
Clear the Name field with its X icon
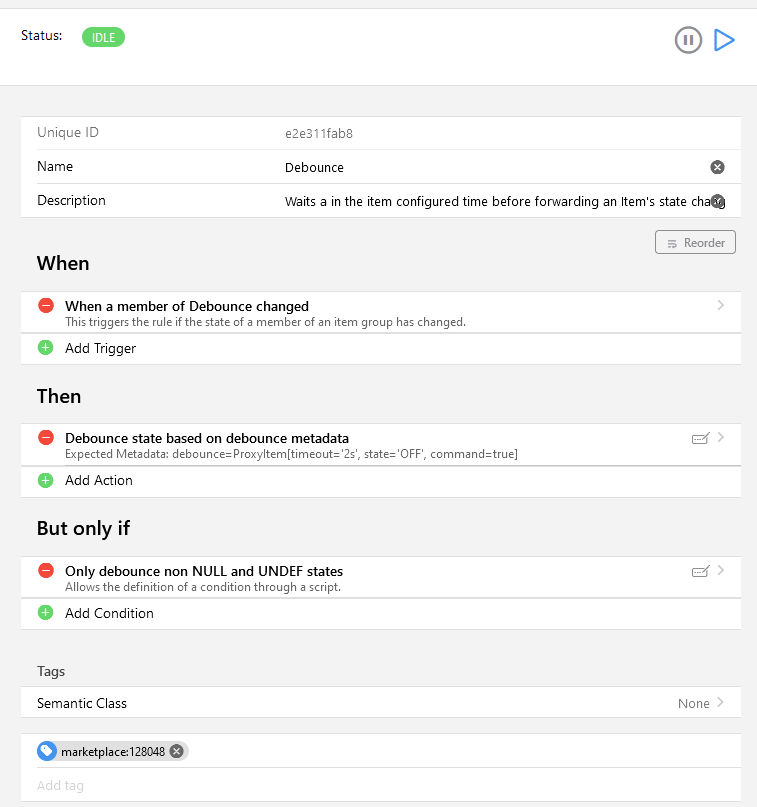pyautogui.click(x=717, y=167)
